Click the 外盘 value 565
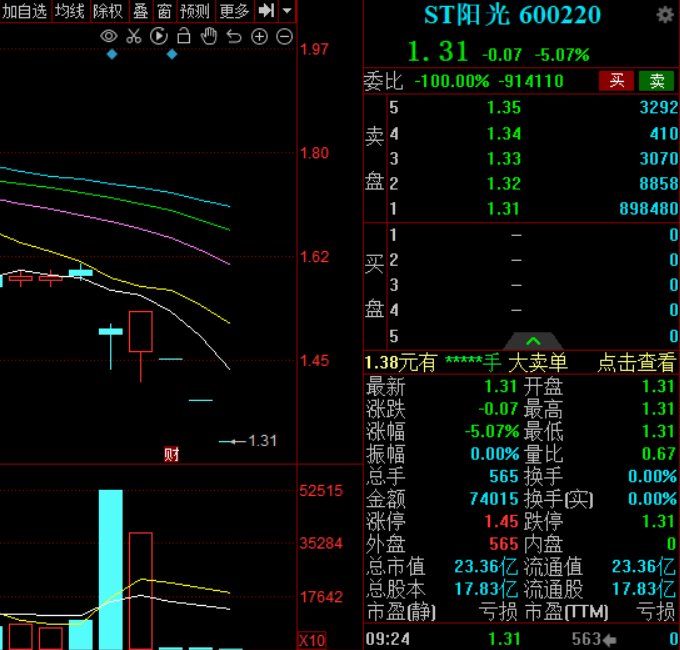Image resolution: width=680 pixels, height=650 pixels. pos(503,544)
